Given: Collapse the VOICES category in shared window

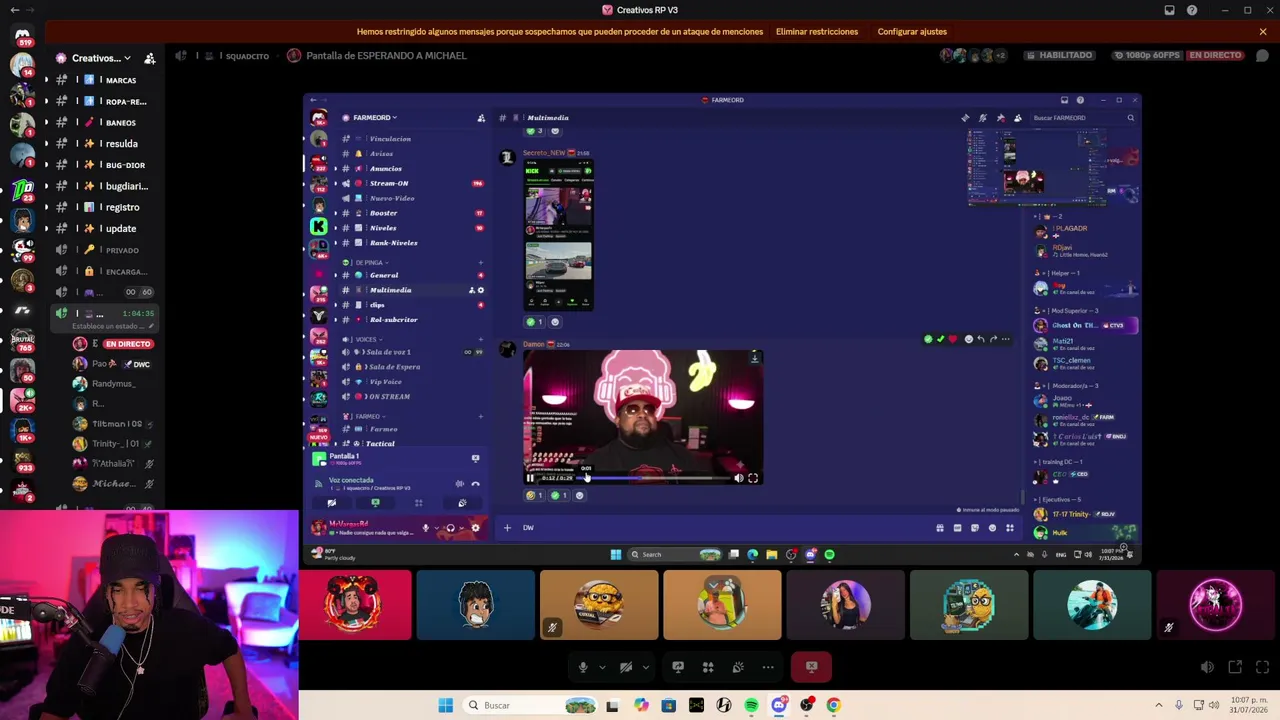Looking at the screenshot, I should coord(365,339).
